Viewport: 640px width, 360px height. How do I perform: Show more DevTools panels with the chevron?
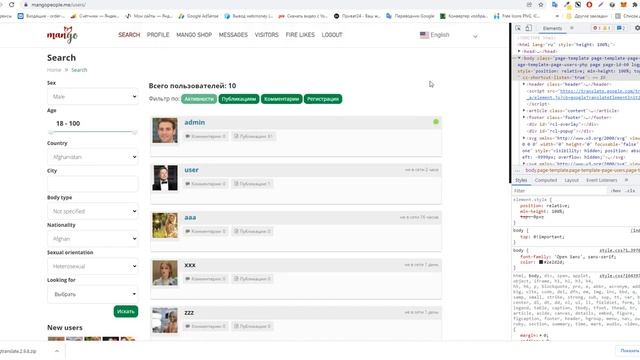coord(572,28)
